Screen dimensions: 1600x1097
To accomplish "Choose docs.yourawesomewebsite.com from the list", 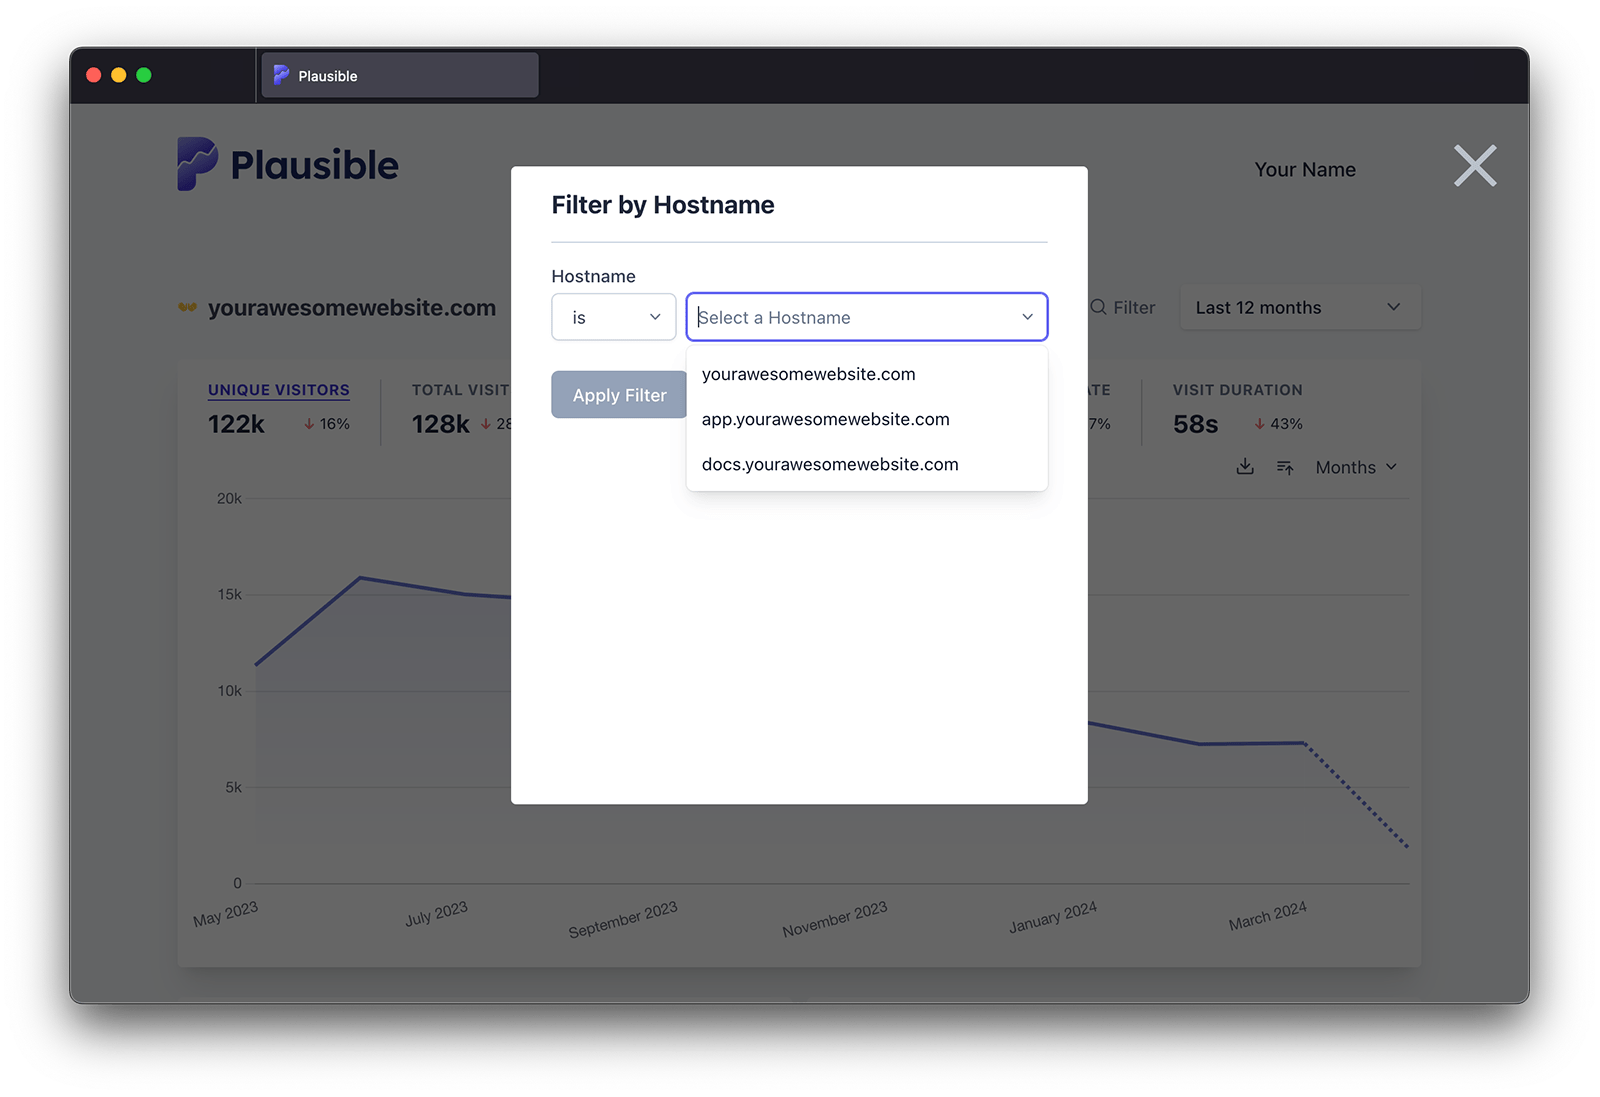I will (867, 464).
